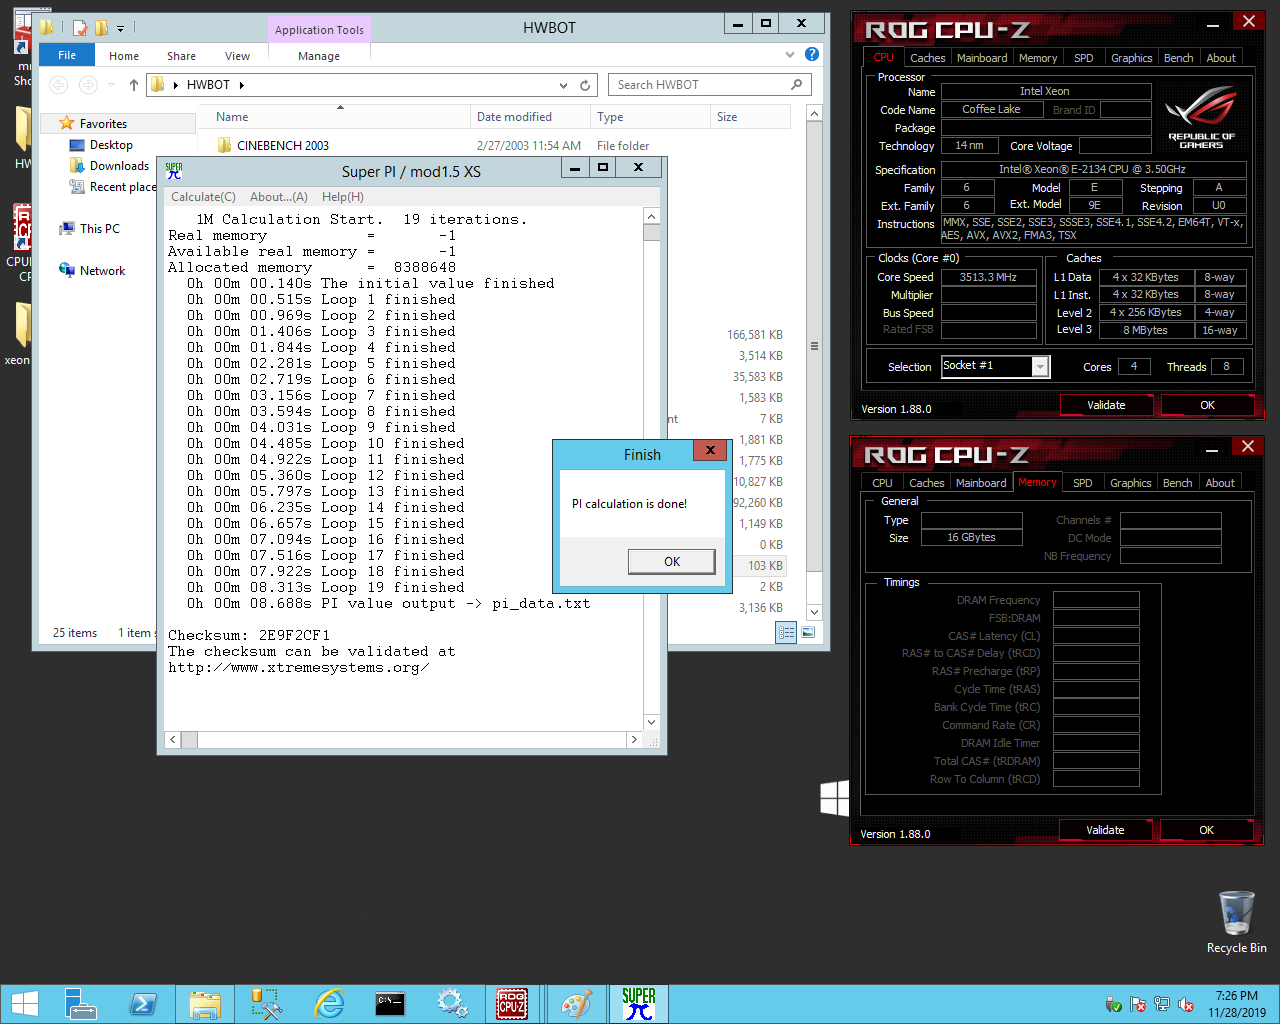Click the CINEBENCH 2003 folder icon
Screen dimensions: 1280x1024
point(224,146)
